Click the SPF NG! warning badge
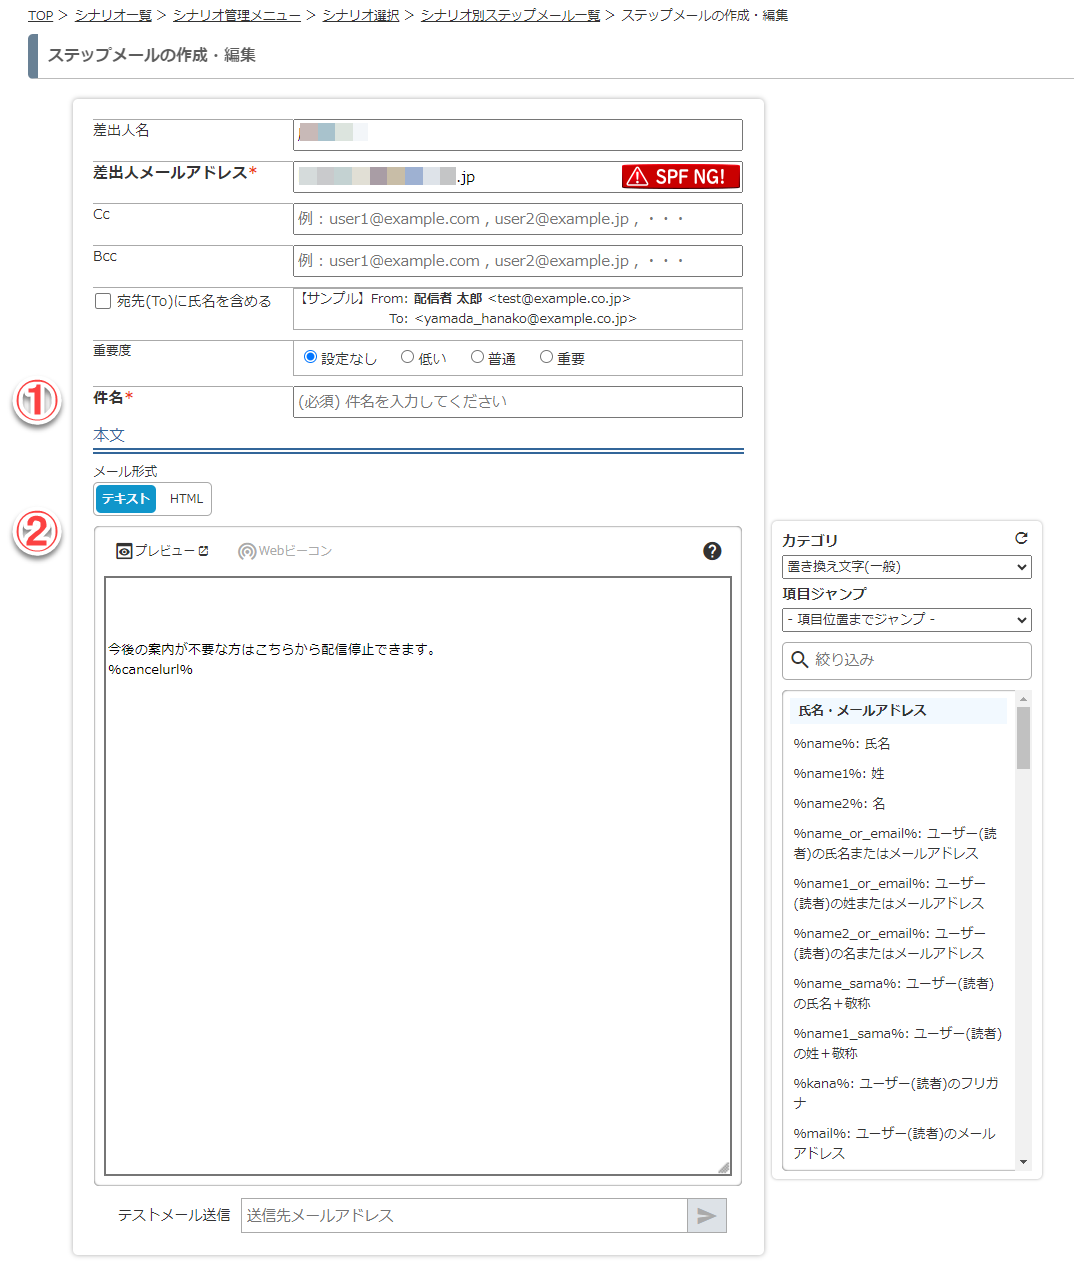 (x=680, y=177)
